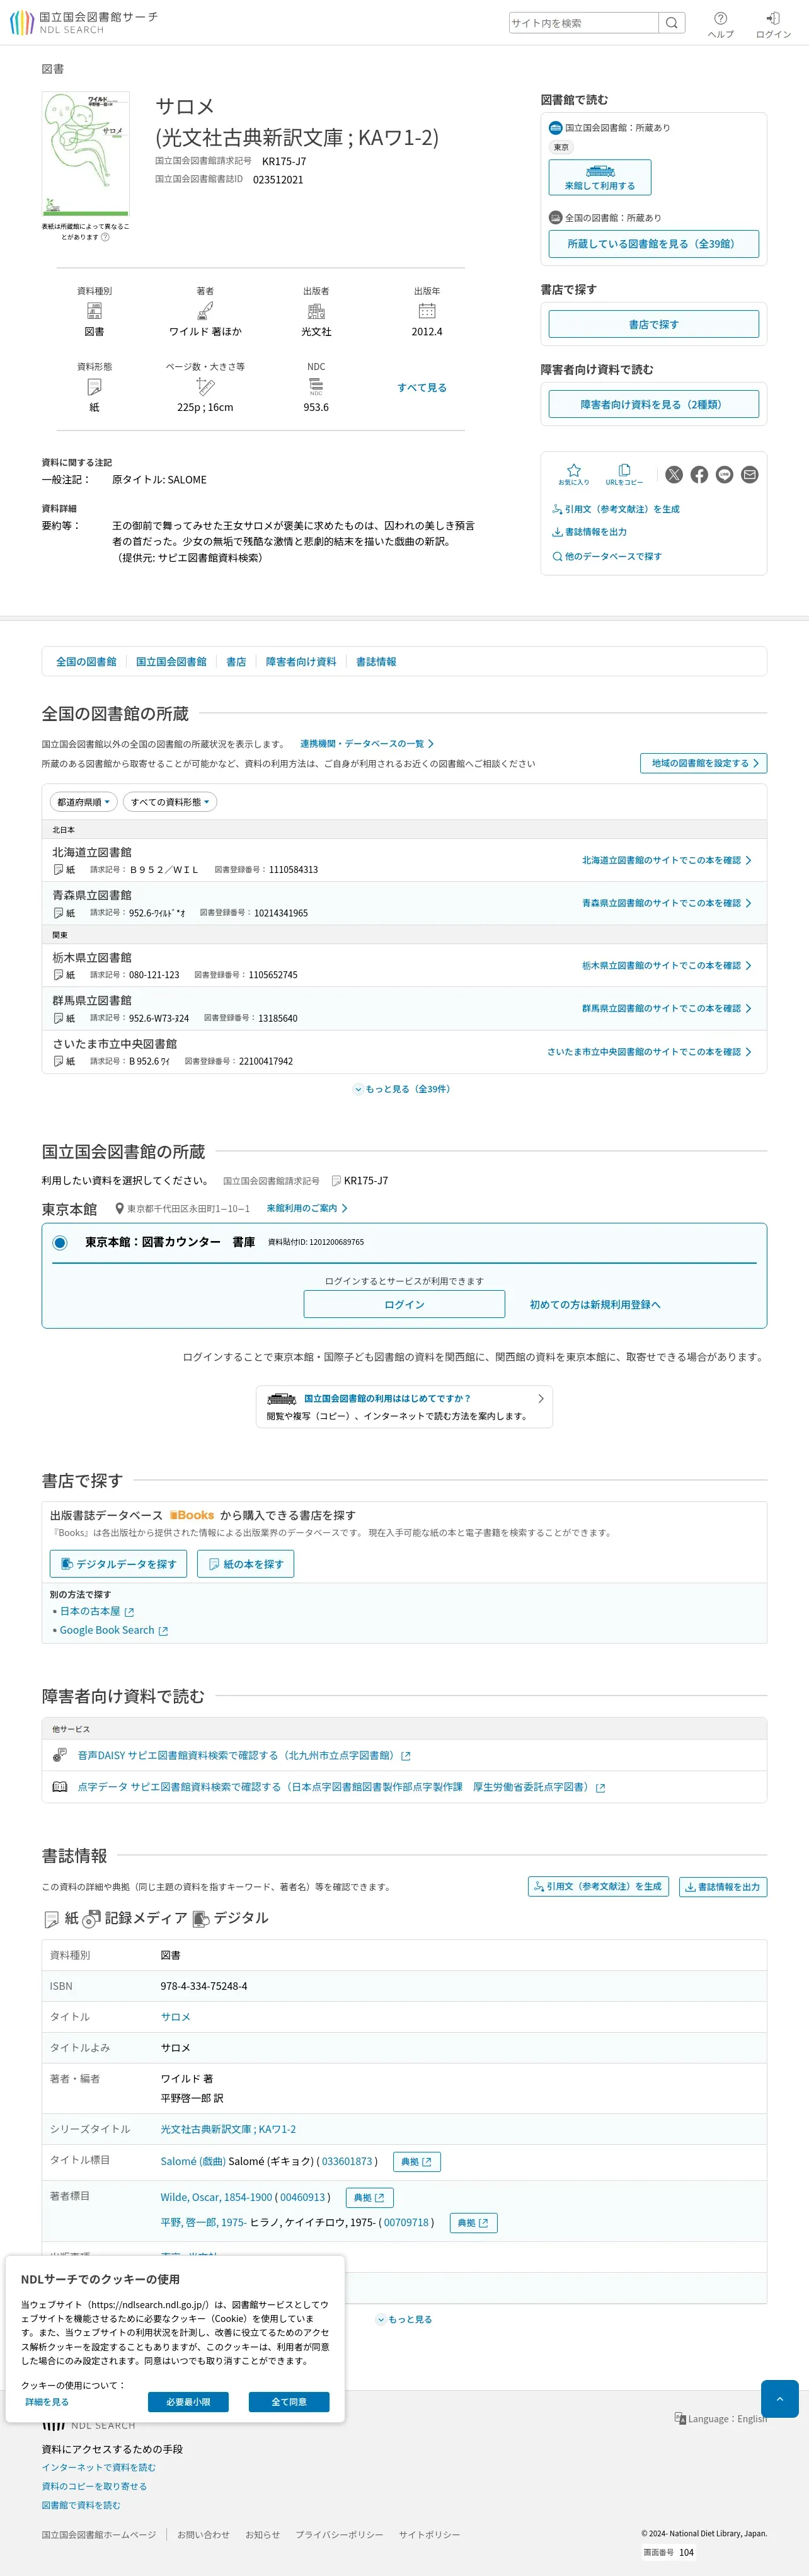Open インターネットで資料を読む footer link
The width and height of the screenshot is (809, 2576).
(98, 2467)
